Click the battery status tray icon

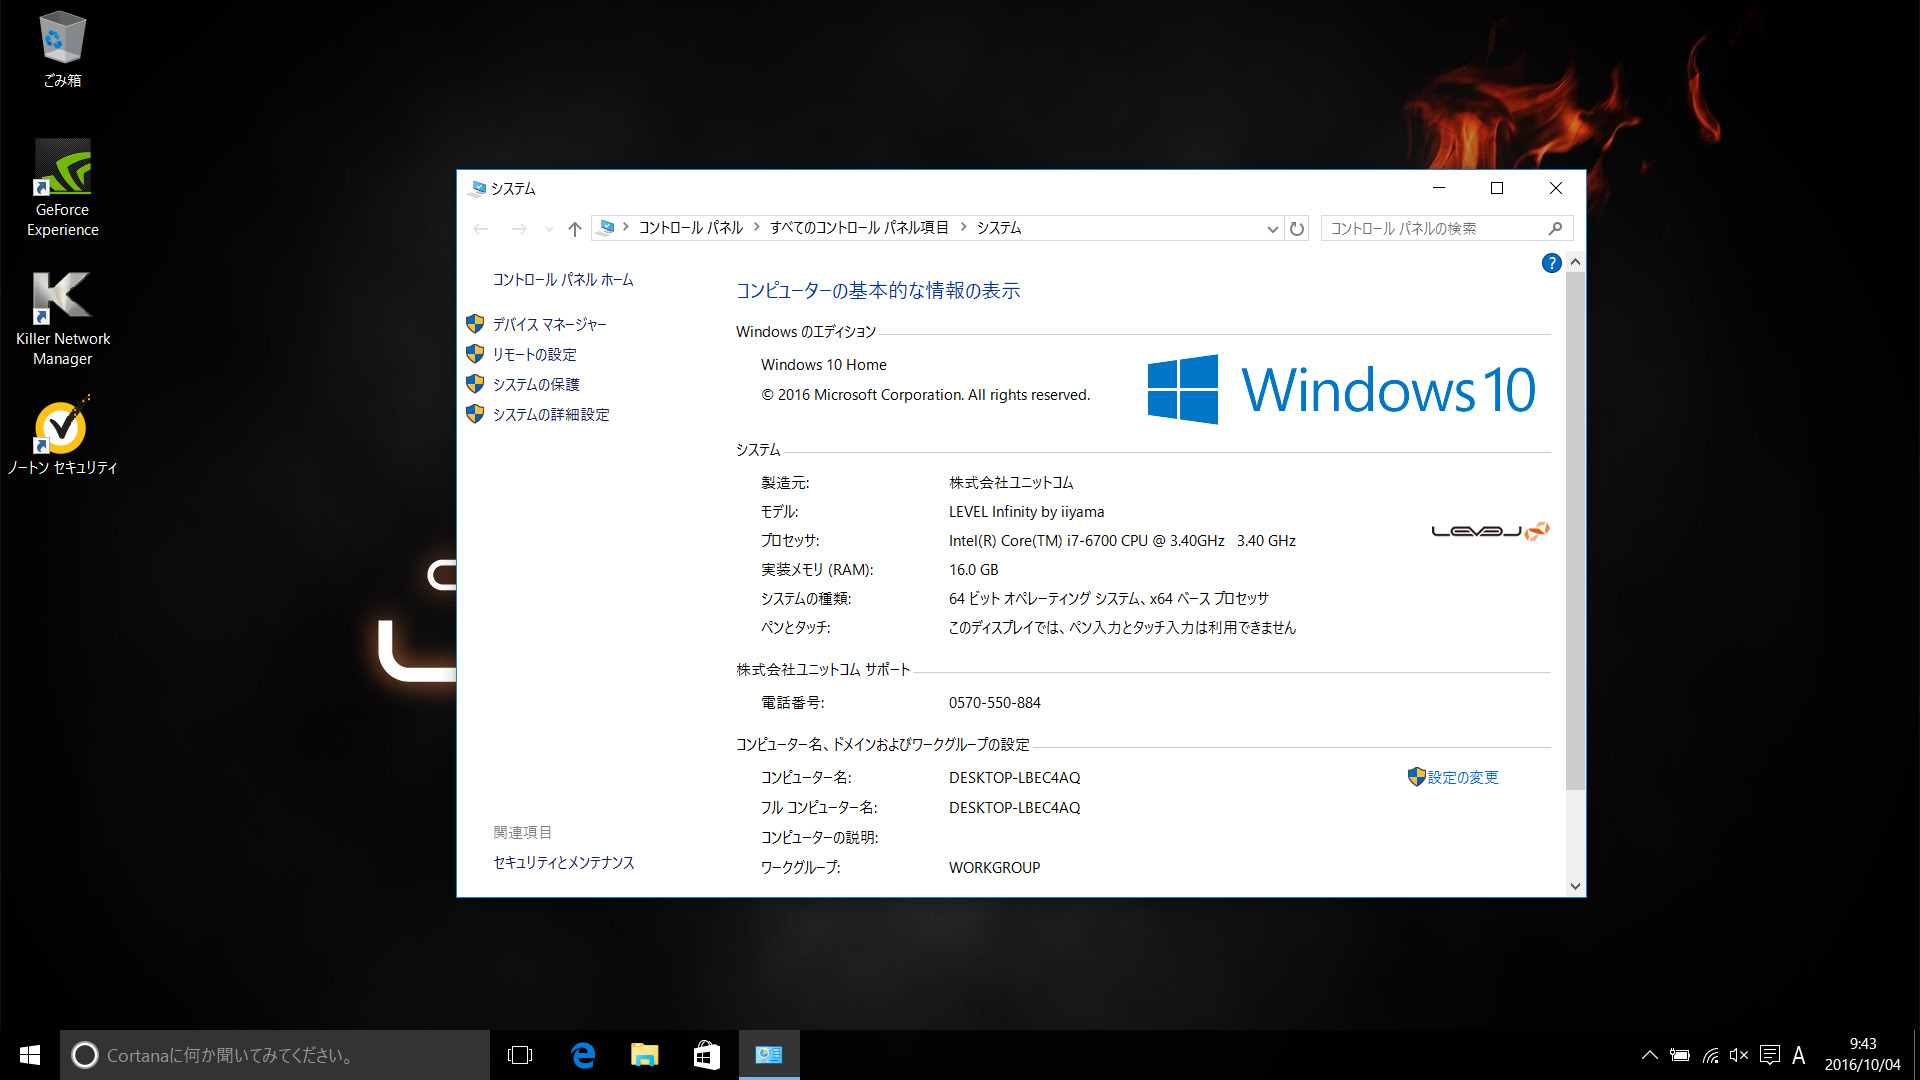click(1680, 1055)
